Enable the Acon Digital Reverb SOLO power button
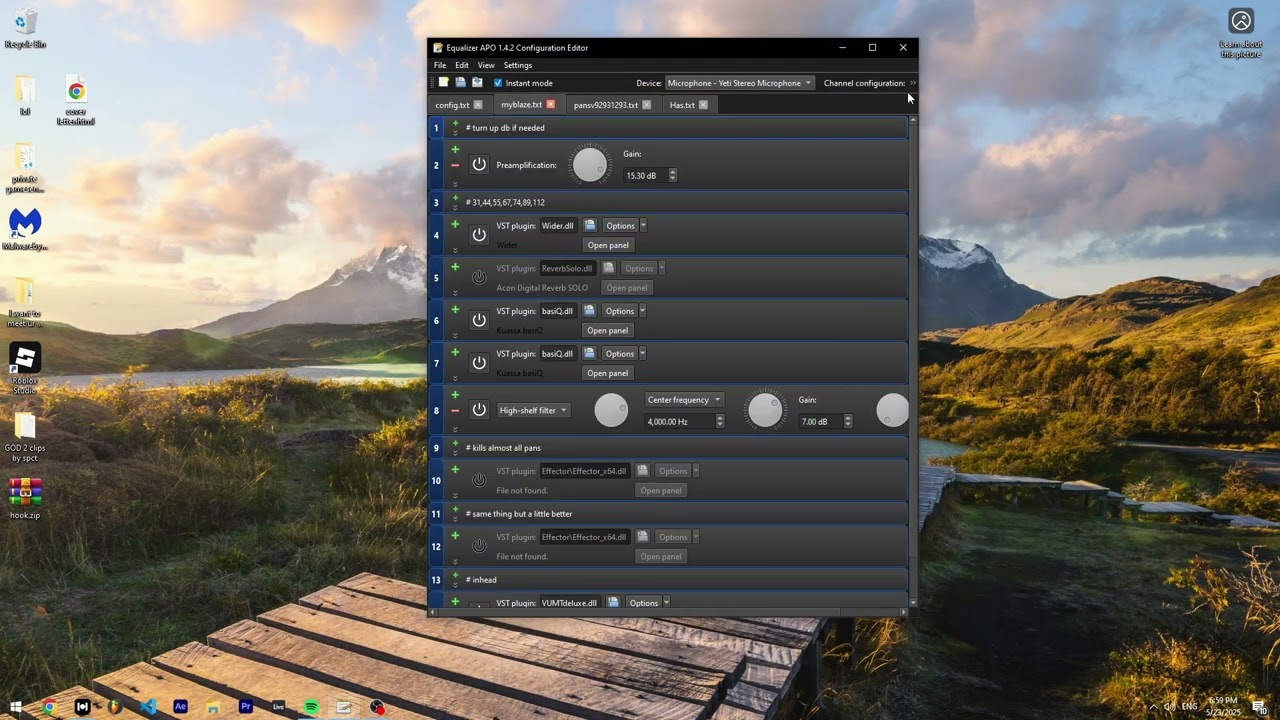Screen dimensions: 1280x720 click(479, 278)
